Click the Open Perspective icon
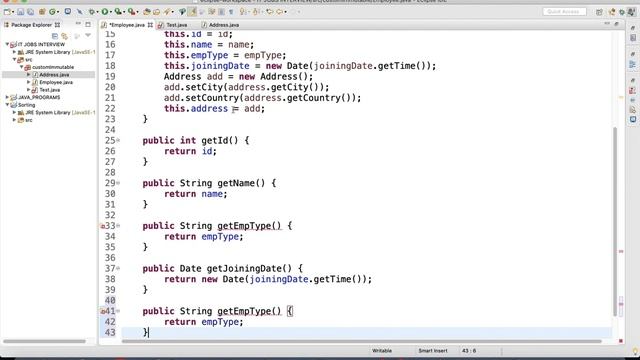 pyautogui.click(x=599, y=12)
